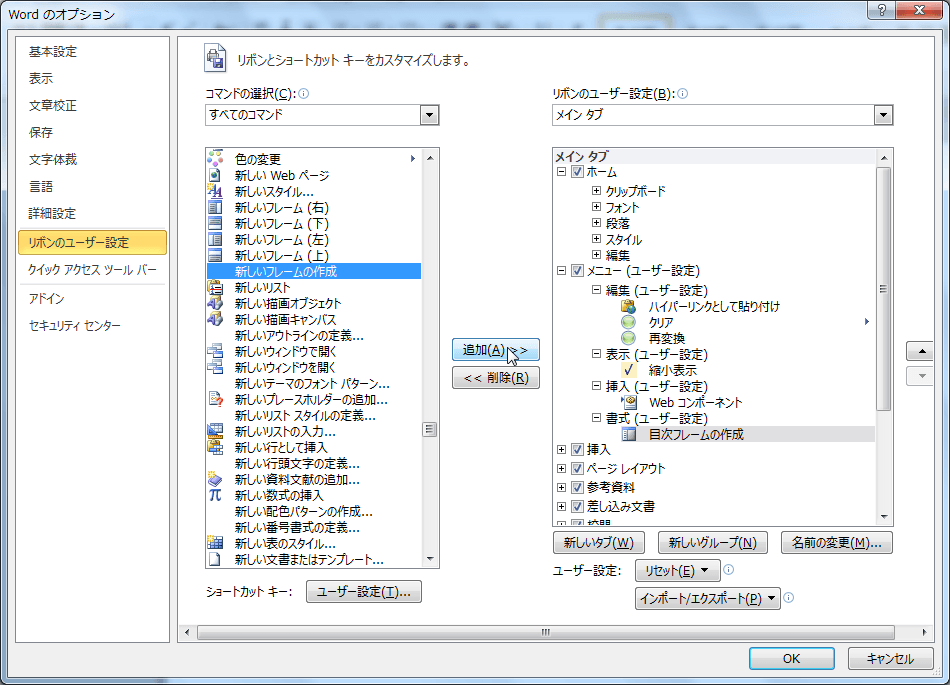Image resolution: width=950 pixels, height=685 pixels.
Task: Select the 新しいフレーム (左) icon
Action: tap(215, 239)
